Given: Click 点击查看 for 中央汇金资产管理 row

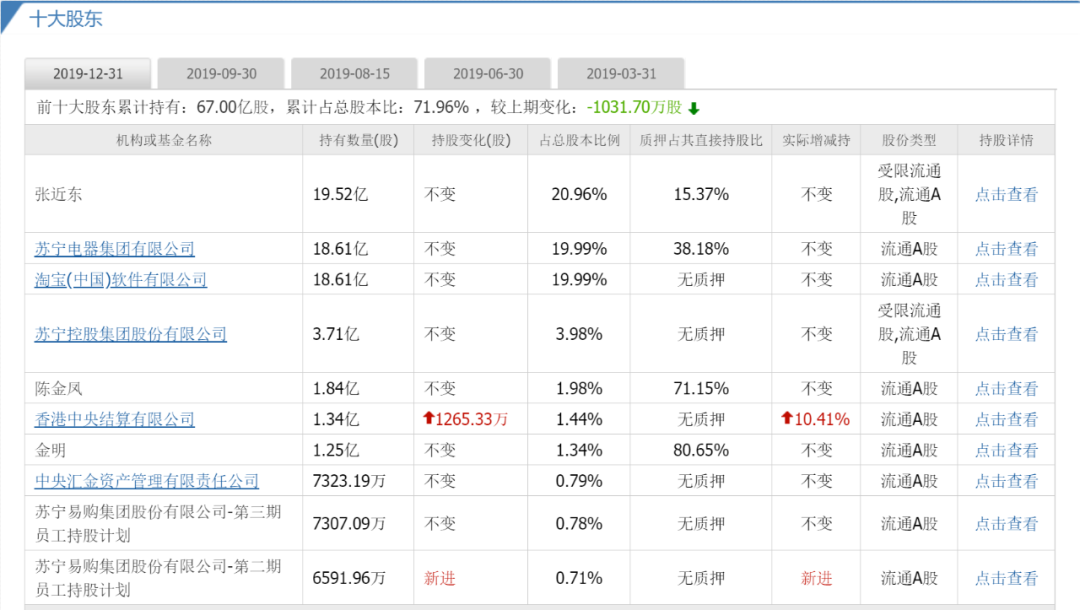Looking at the screenshot, I should click(1006, 481).
